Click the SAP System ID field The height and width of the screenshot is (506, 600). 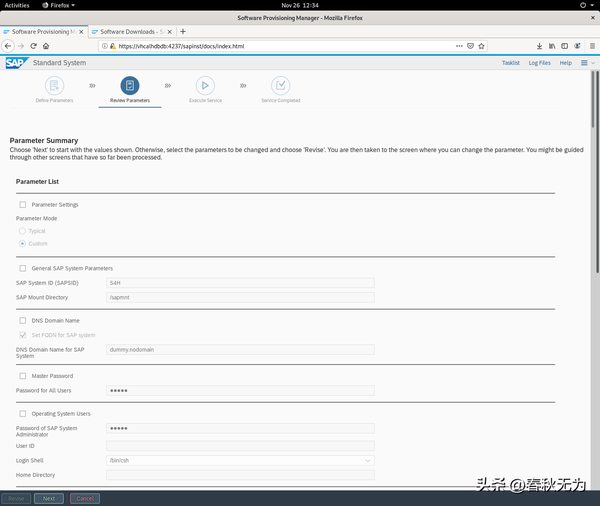(240, 283)
